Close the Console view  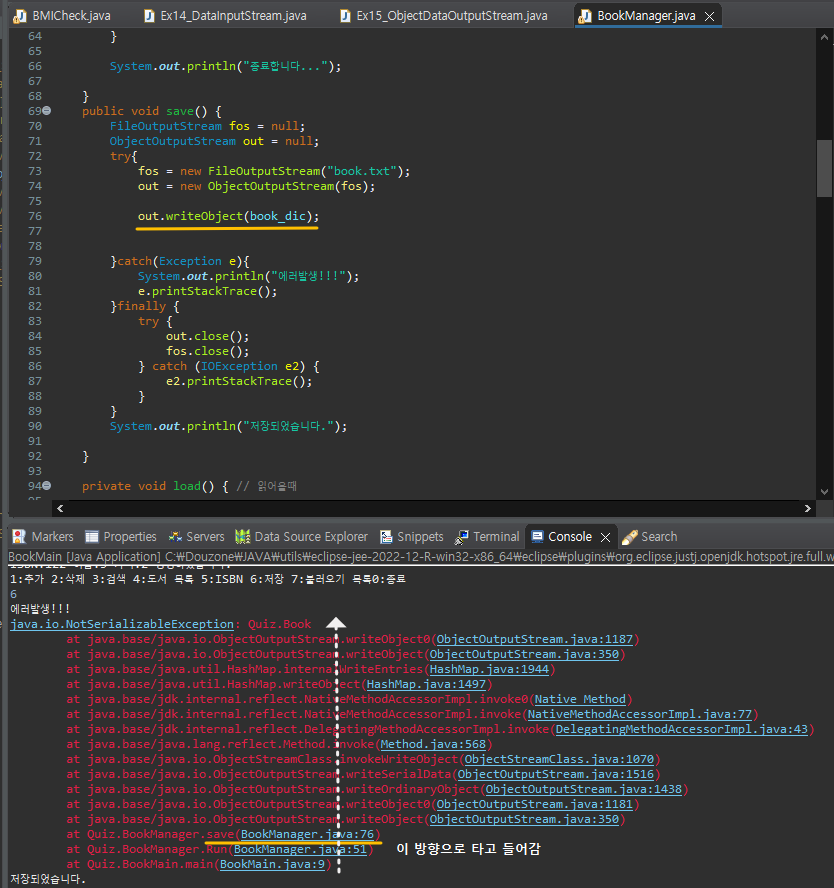coord(605,537)
